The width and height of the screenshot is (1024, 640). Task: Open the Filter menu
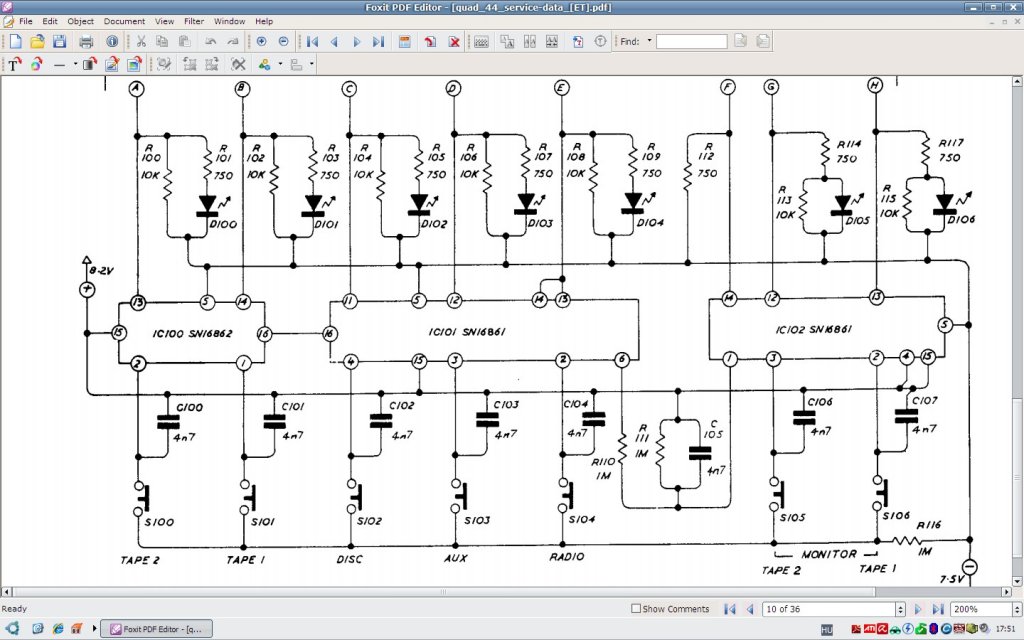(194, 21)
